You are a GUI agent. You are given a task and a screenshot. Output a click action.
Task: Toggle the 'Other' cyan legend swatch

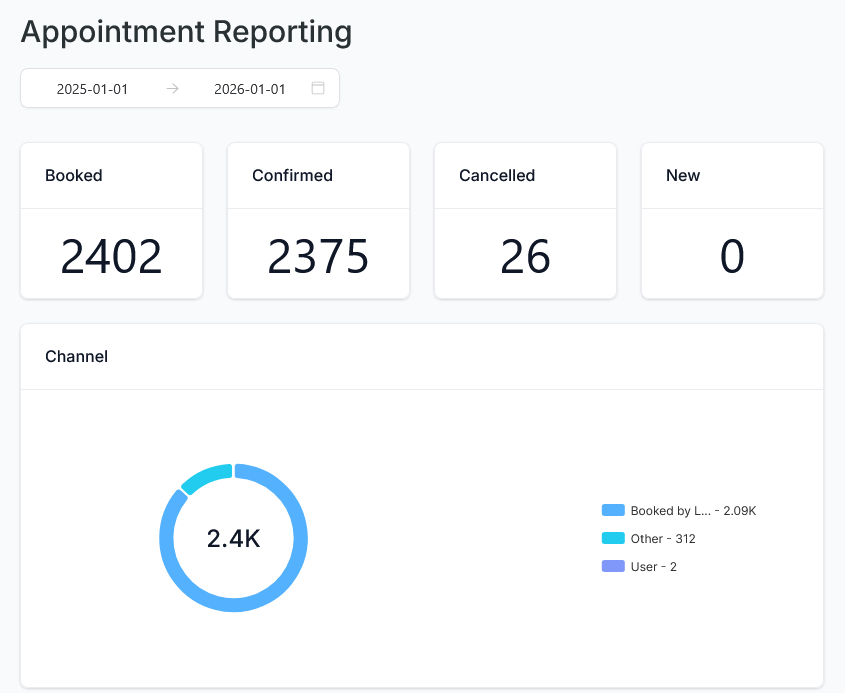click(x=613, y=538)
